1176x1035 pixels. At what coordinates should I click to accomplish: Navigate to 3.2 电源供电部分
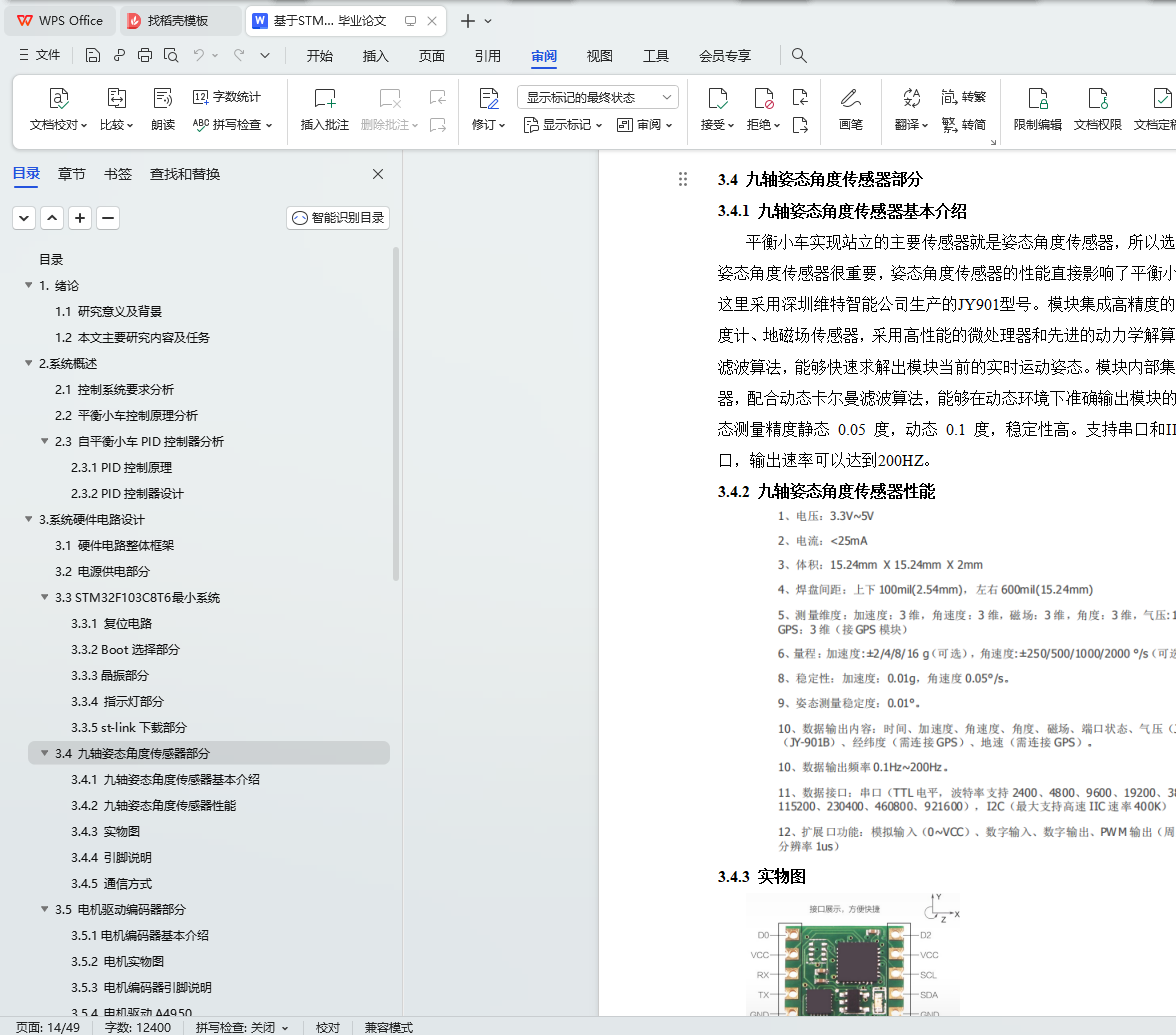[x=102, y=572]
